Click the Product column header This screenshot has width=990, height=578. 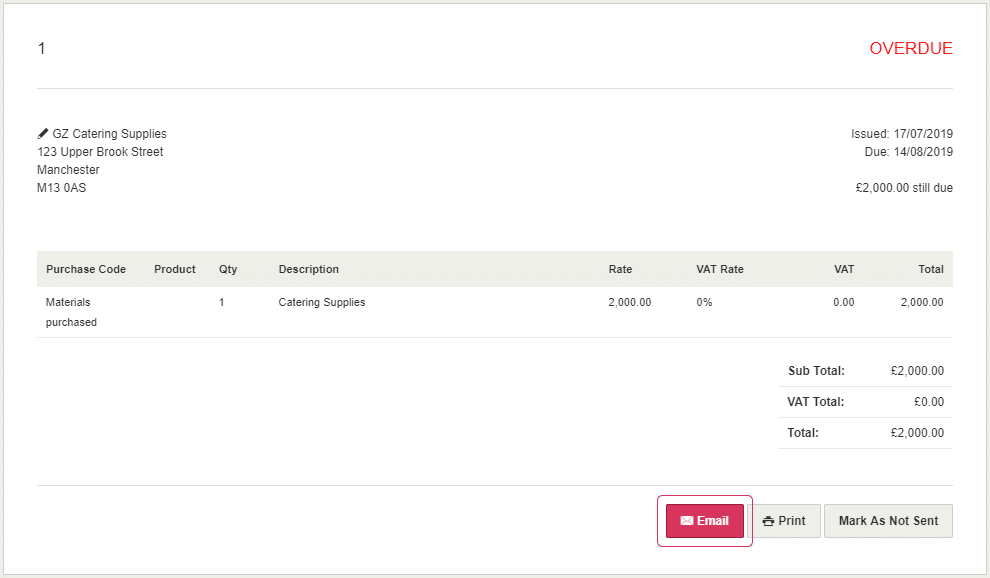(175, 269)
